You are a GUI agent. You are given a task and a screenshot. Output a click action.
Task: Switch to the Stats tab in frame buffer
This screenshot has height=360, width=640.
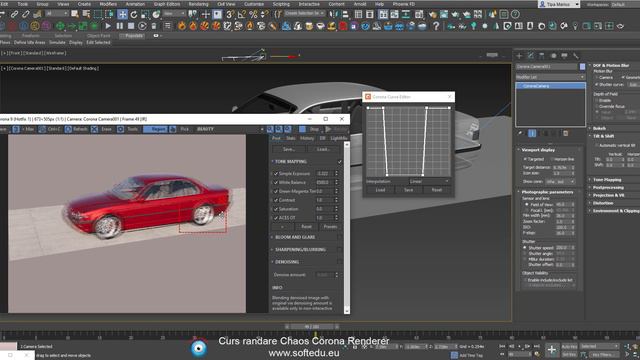[291, 138]
